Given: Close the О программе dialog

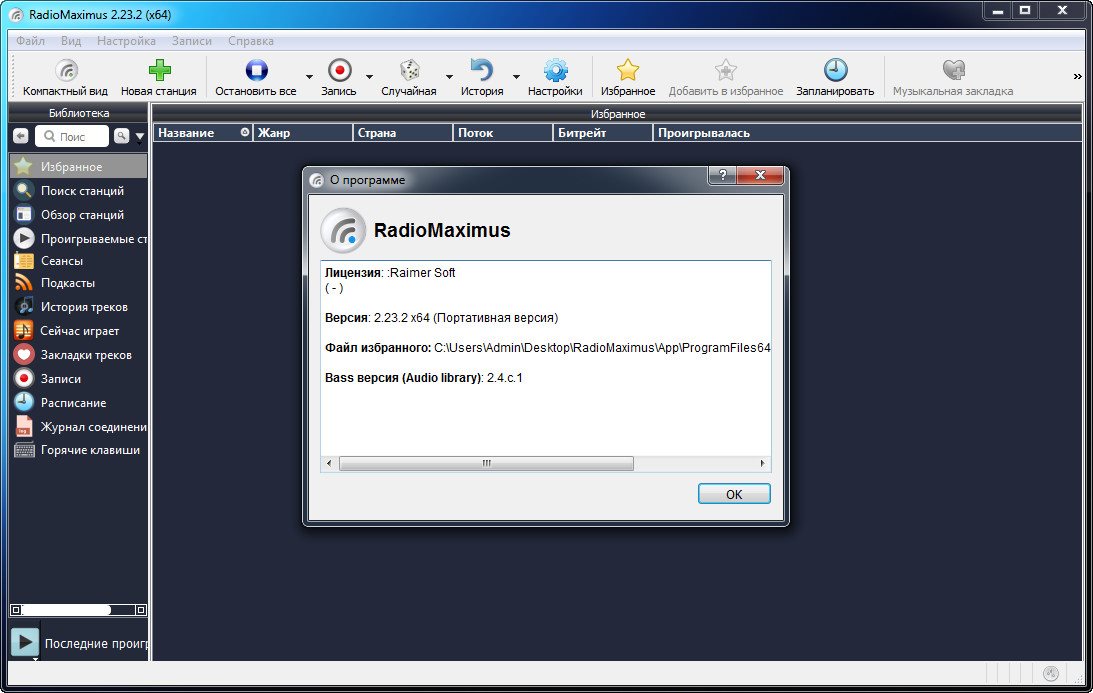Looking at the screenshot, I should (x=760, y=175).
